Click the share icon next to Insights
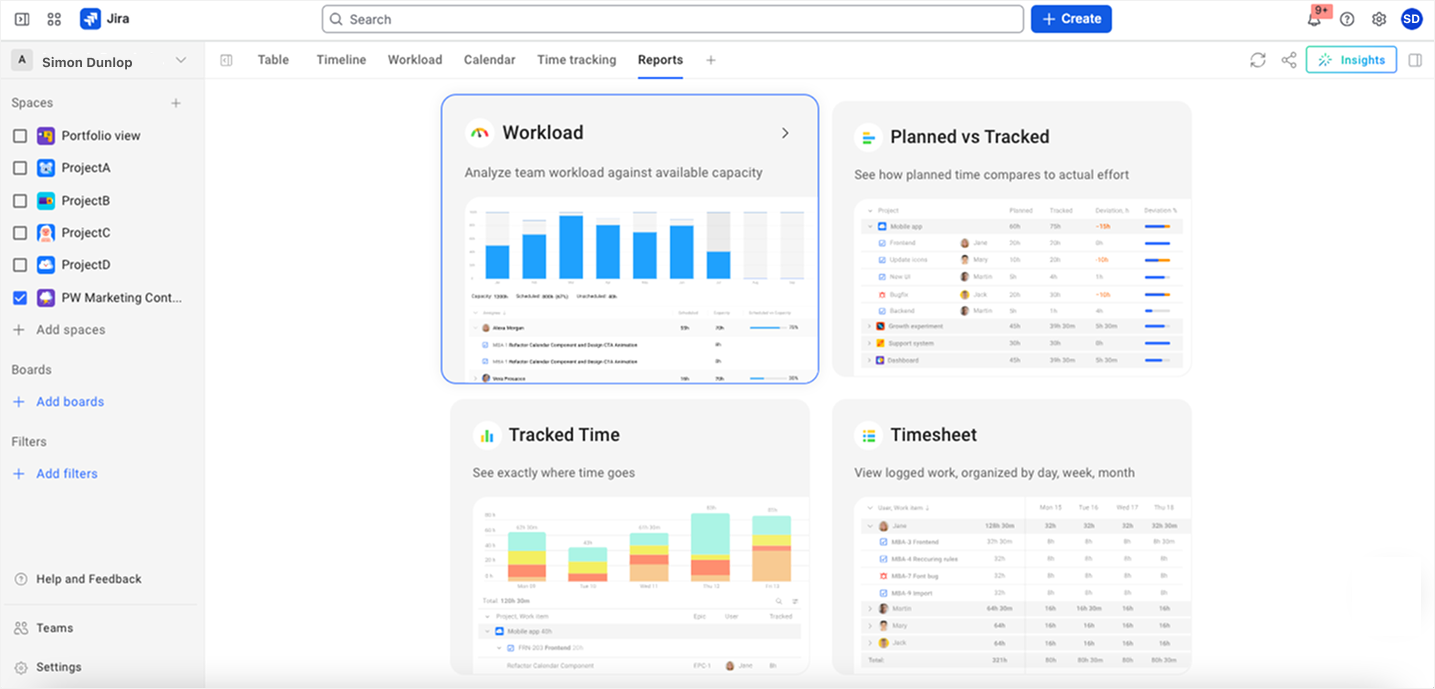This screenshot has width=1435, height=689. pyautogui.click(x=1289, y=60)
